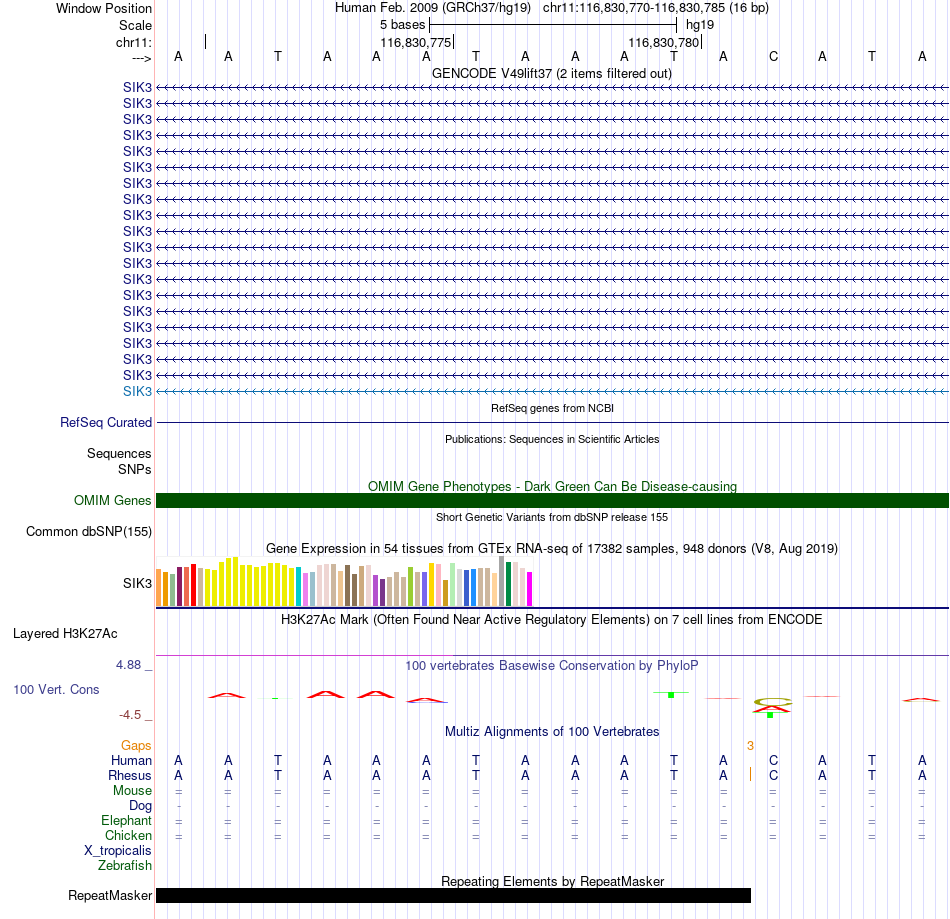Click the orange Rhesus insertion marker
This screenshot has width=950, height=919.
tap(751, 774)
